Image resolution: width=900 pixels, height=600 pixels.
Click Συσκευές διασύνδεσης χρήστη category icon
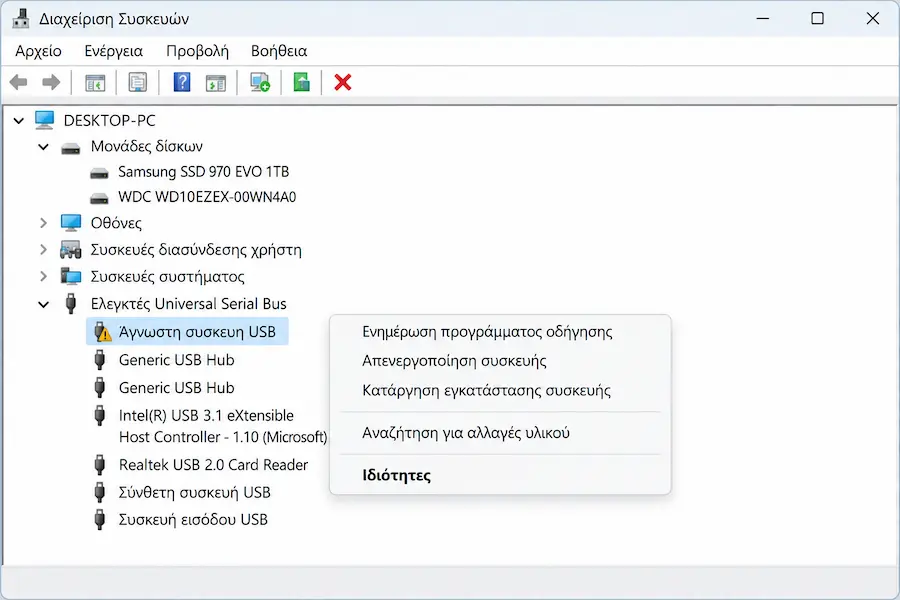coord(71,250)
